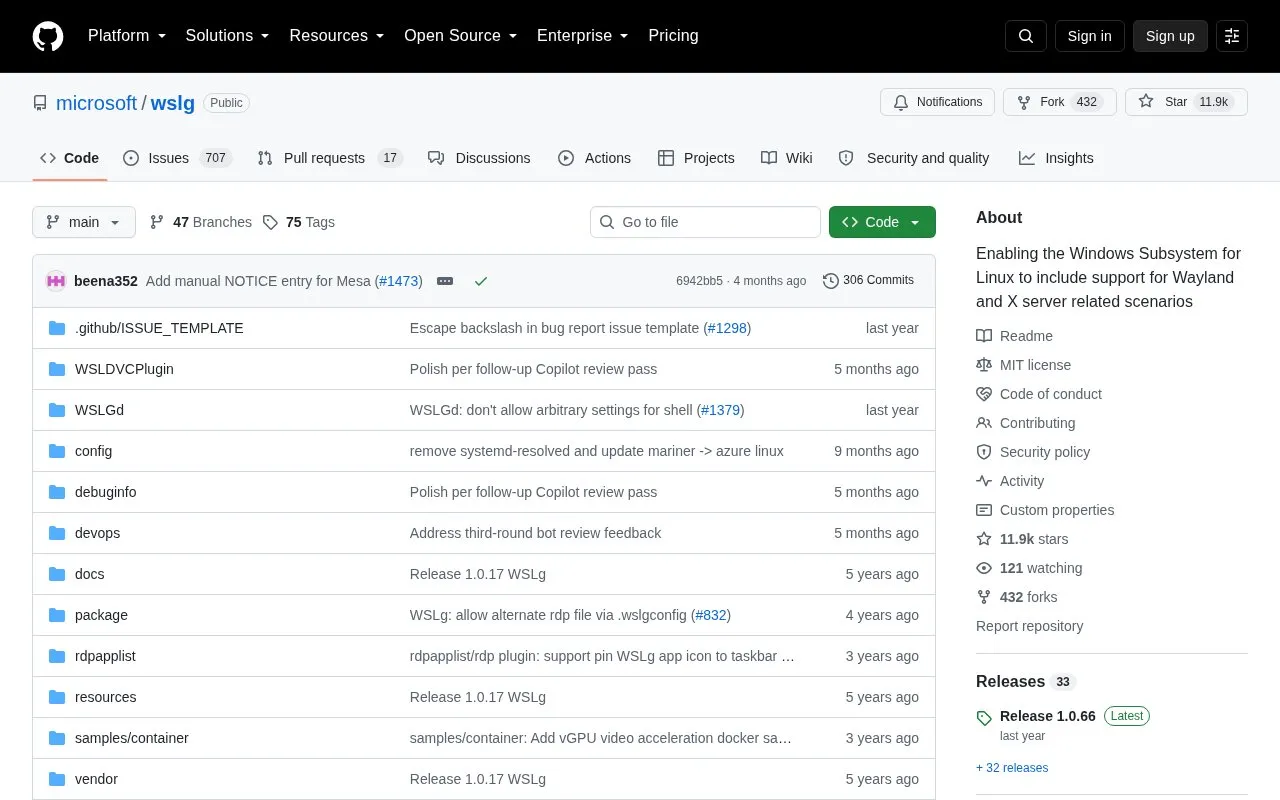Screen dimensions: 1280x800
Task: Open the microsoft organization link
Action: point(96,103)
